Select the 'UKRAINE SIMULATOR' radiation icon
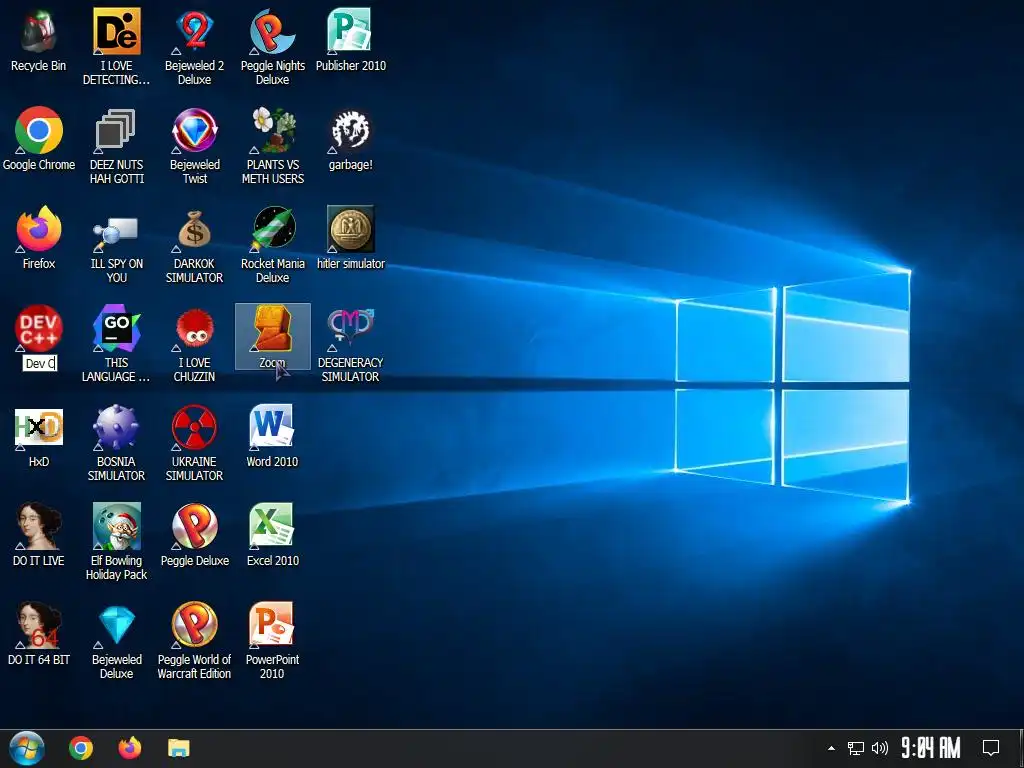This screenshot has width=1024, height=768. point(195,428)
